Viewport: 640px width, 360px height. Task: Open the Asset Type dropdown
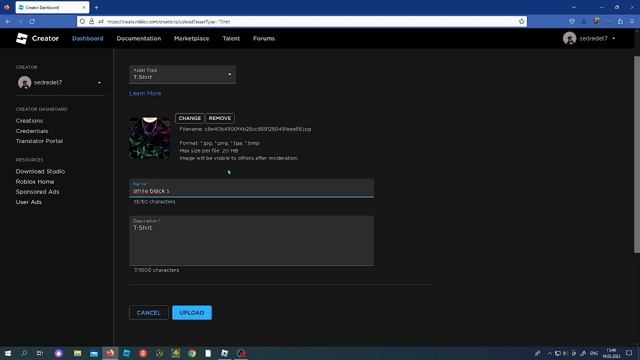[x=182, y=74]
